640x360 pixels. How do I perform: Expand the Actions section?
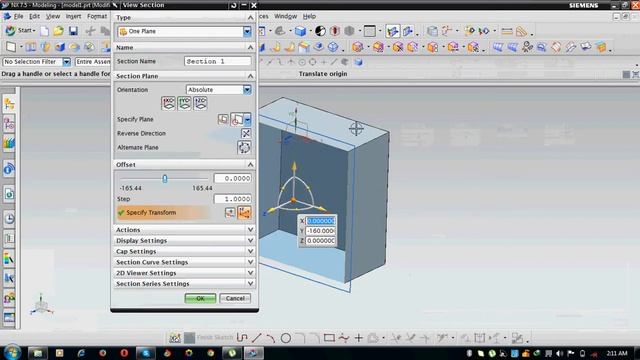tap(184, 230)
